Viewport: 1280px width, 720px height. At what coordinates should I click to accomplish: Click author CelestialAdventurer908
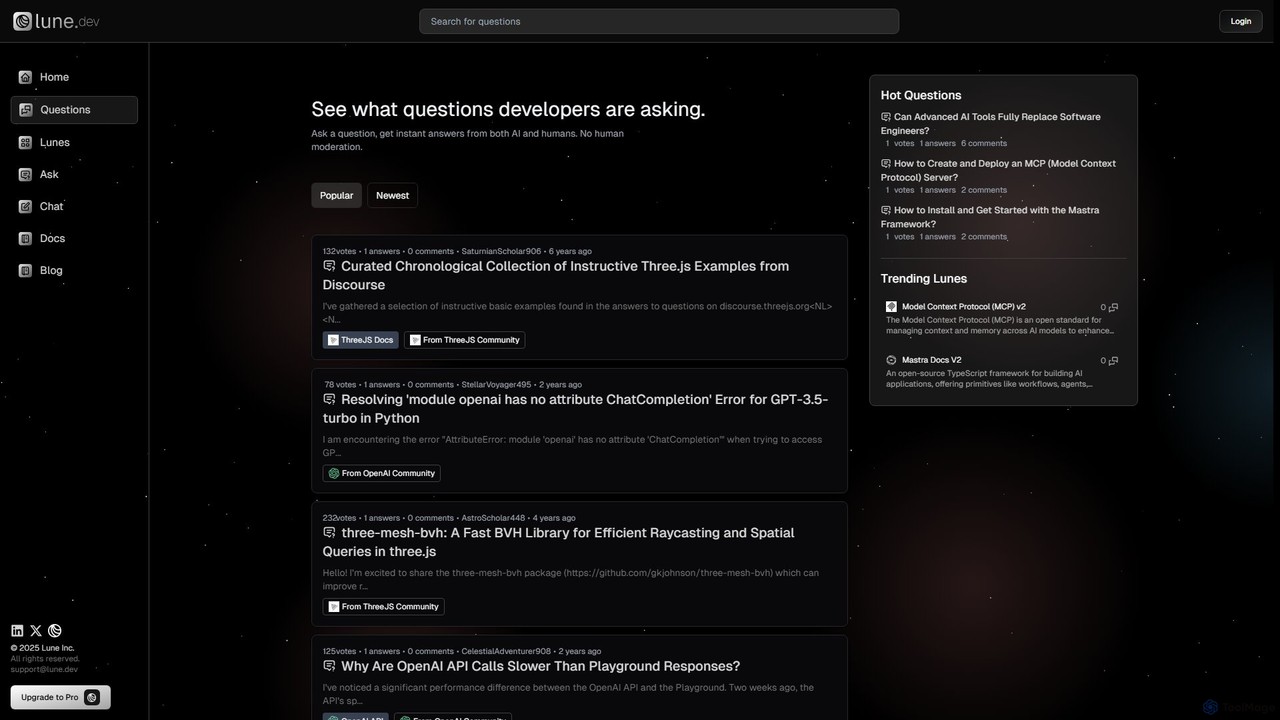(506, 651)
